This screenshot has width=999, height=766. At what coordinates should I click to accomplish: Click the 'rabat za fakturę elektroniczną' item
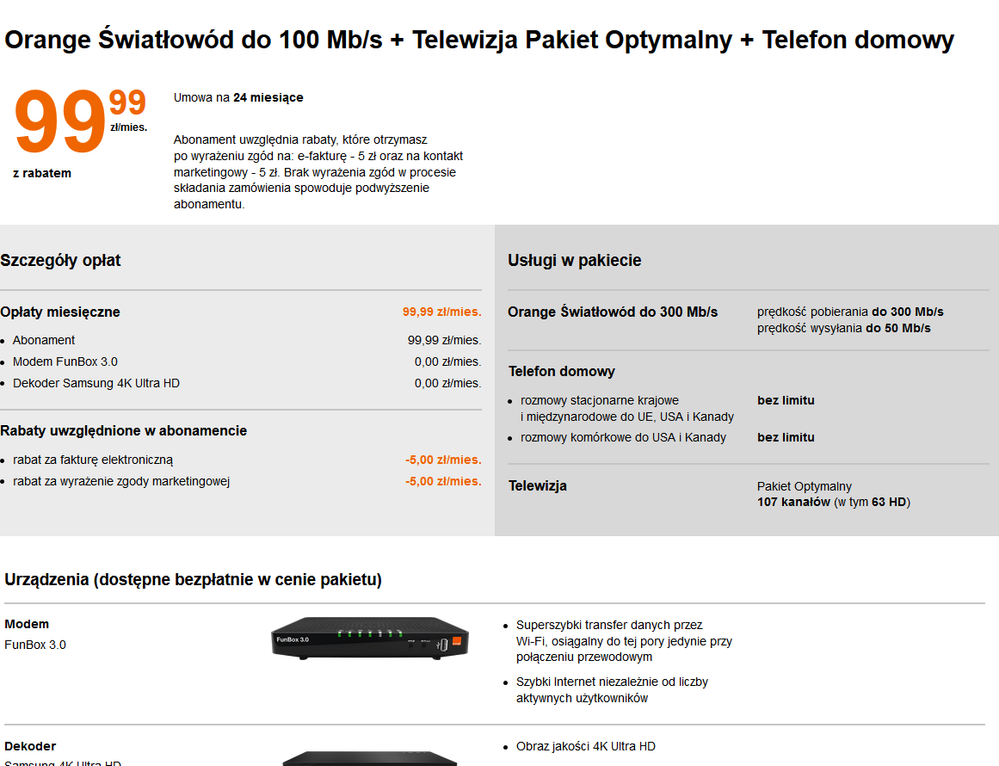click(93, 460)
